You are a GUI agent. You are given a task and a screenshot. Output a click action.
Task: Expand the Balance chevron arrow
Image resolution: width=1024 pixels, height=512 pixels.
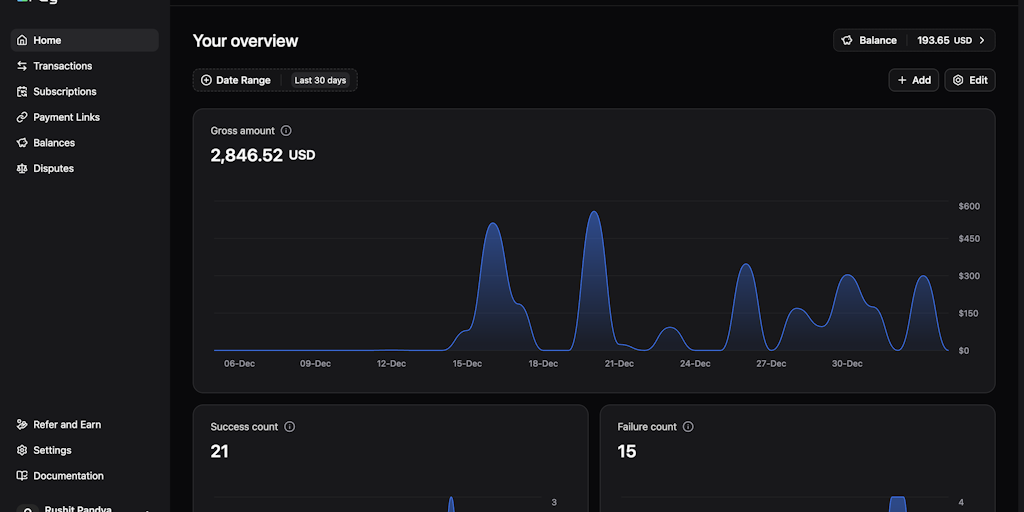[982, 40]
